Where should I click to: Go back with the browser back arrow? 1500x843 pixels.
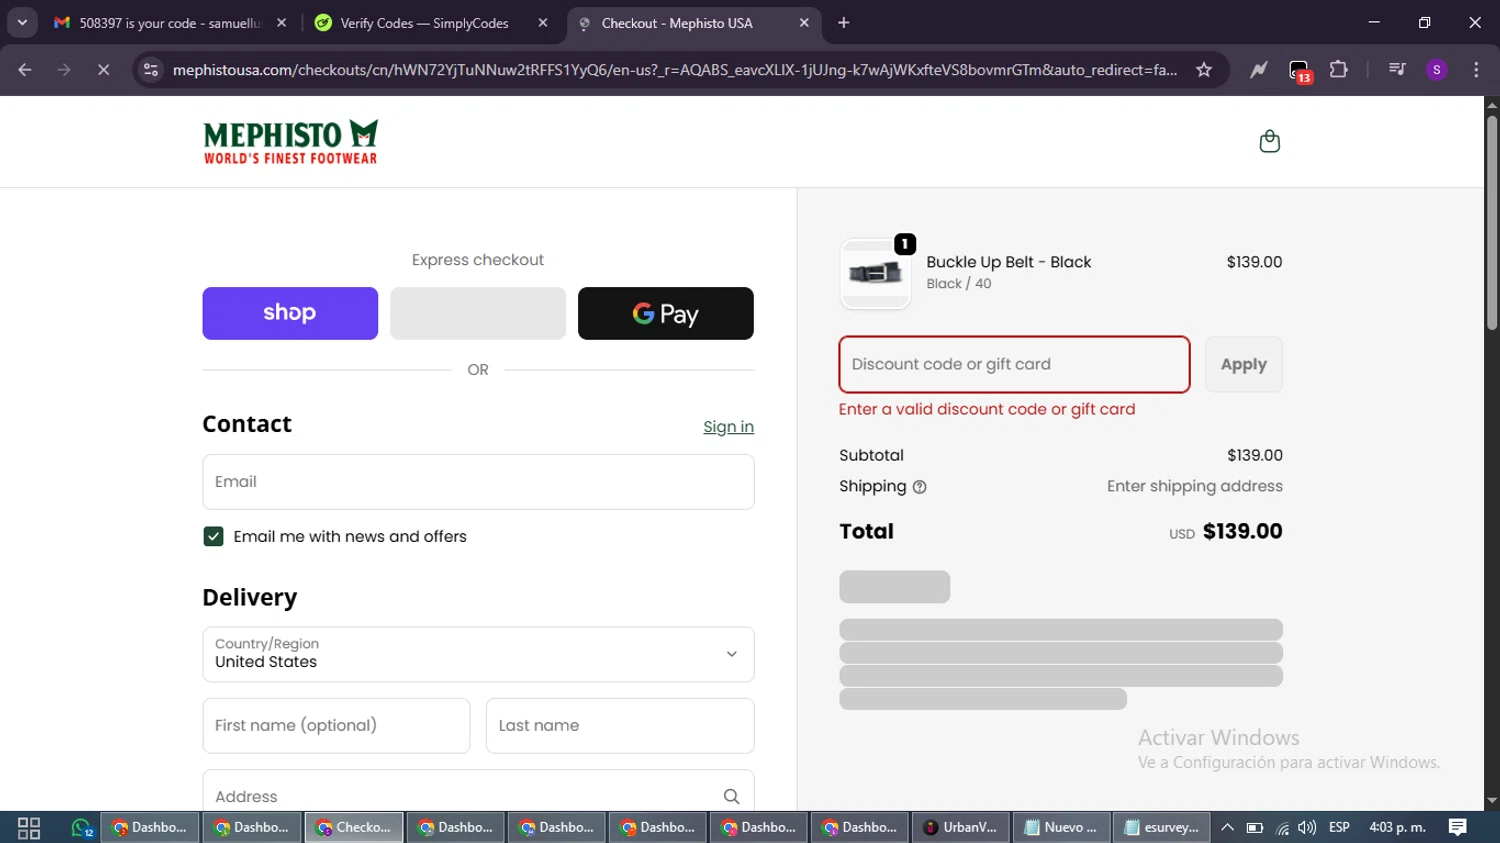pos(25,70)
